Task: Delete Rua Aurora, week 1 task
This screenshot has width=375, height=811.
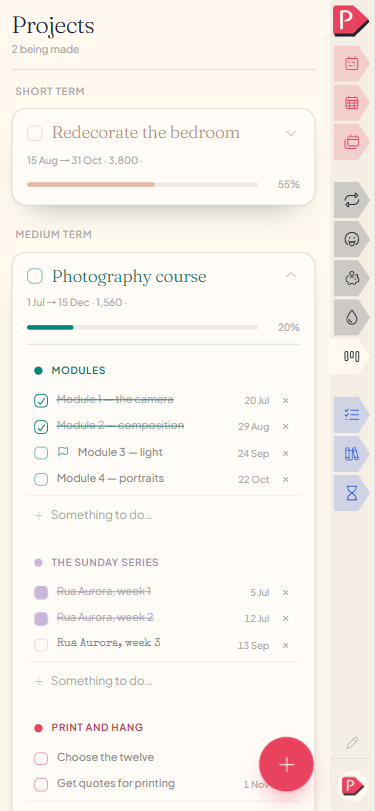Action: 286,593
